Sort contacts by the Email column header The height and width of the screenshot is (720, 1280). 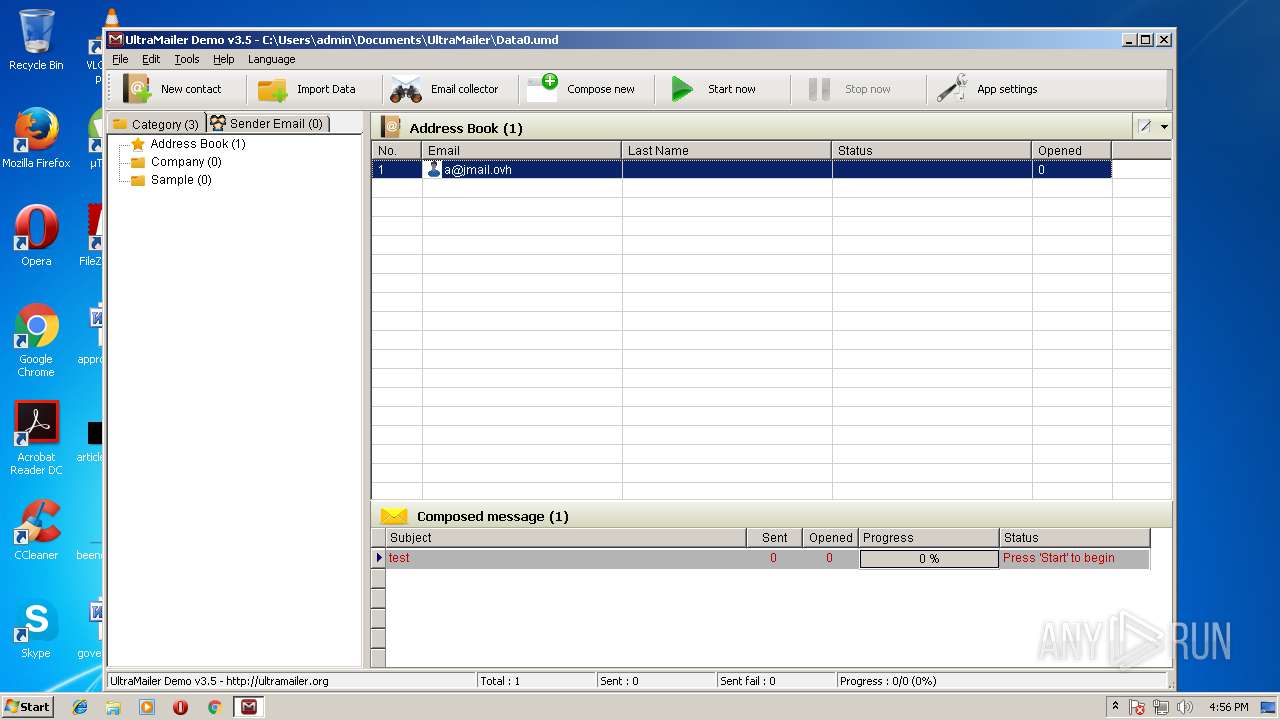[522, 150]
